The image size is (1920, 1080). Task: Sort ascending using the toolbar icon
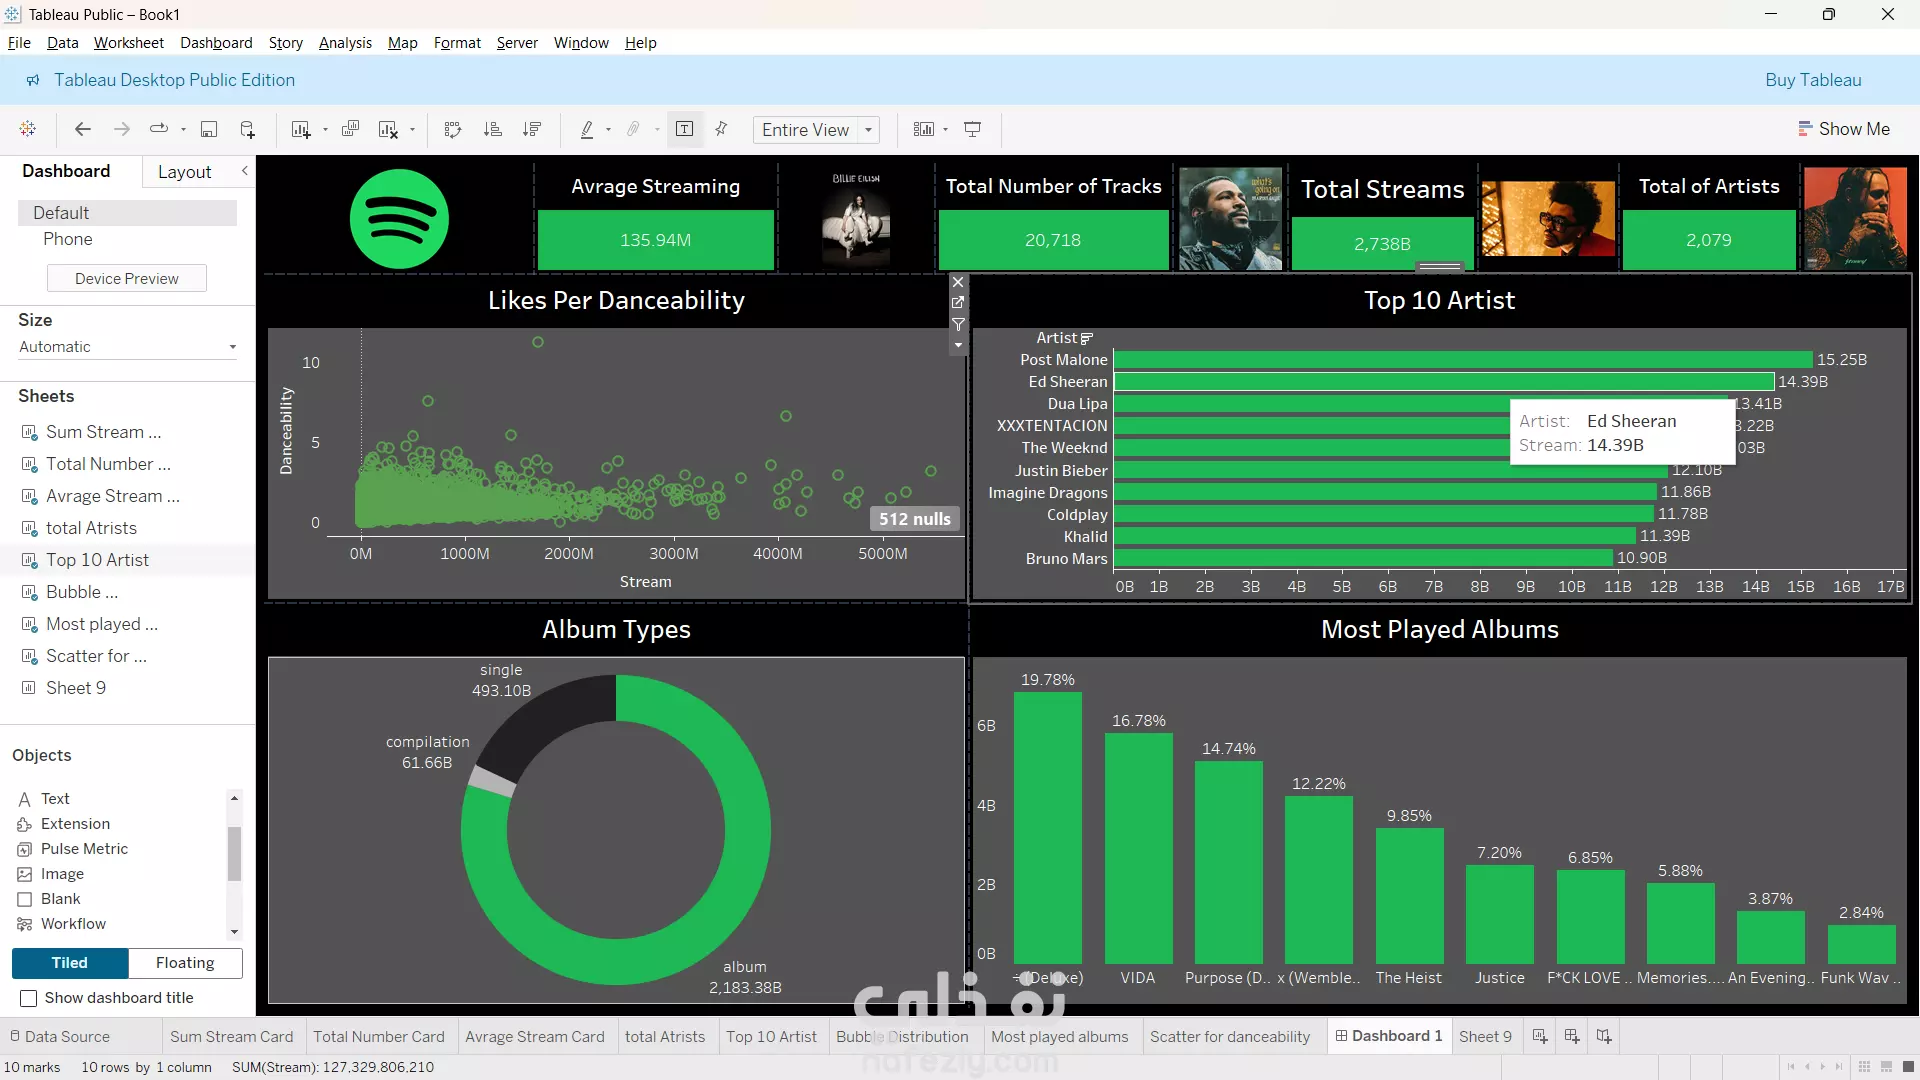click(492, 129)
